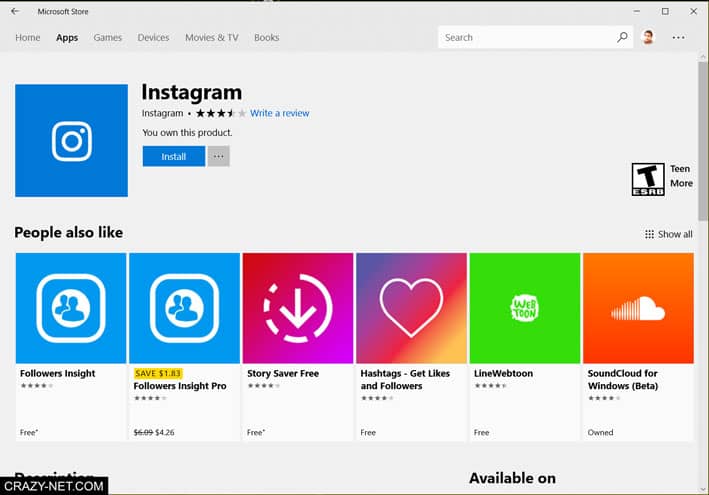Open the SoundCloud orange tile
The image size is (709, 495).
[638, 308]
